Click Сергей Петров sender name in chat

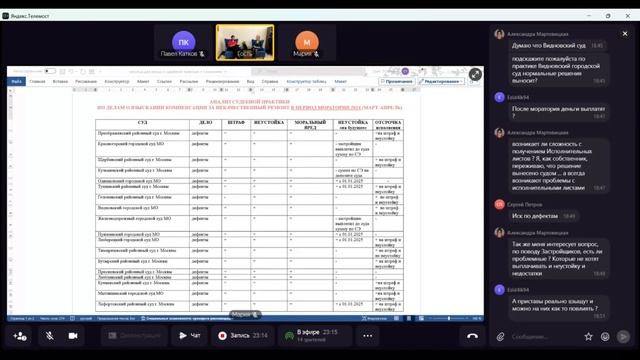pos(524,204)
